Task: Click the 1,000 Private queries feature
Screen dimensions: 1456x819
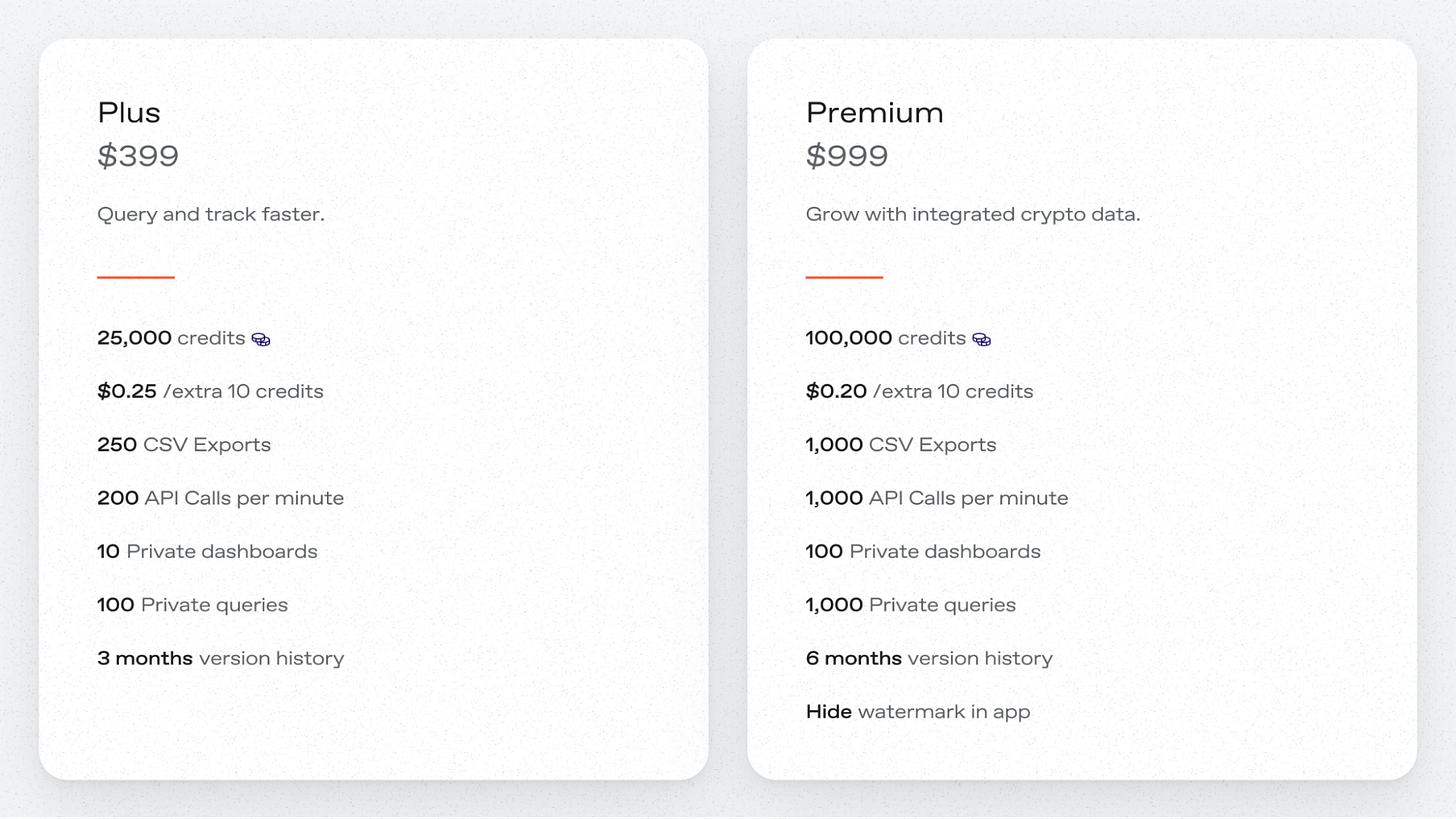Action: [910, 605]
